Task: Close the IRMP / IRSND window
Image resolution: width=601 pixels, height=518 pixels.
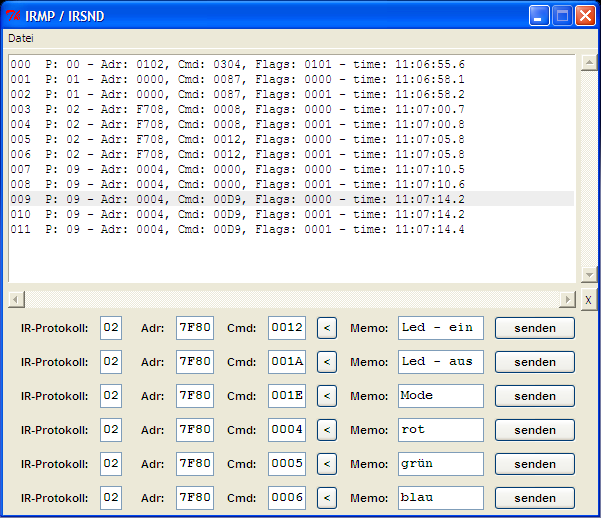Action: pos(585,16)
